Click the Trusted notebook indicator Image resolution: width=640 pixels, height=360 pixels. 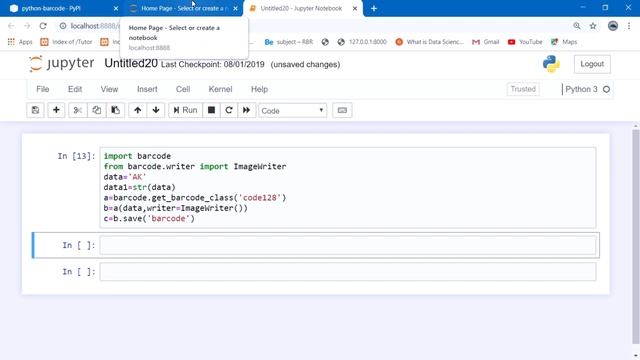tap(523, 89)
